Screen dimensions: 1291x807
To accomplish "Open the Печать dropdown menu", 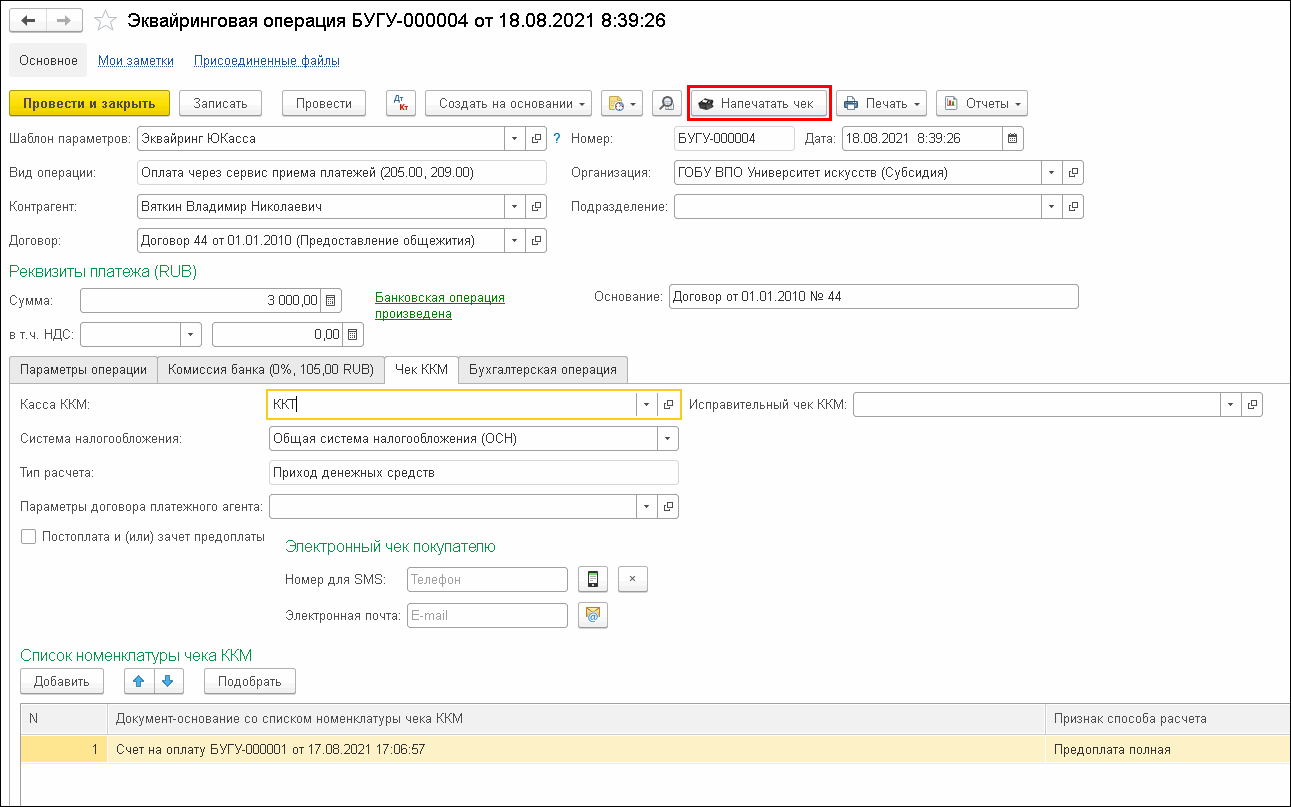I will pos(881,103).
